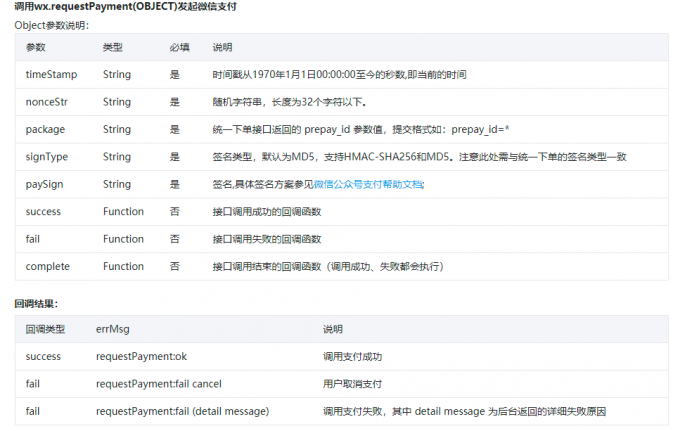Click the 类型 column header

112,47
